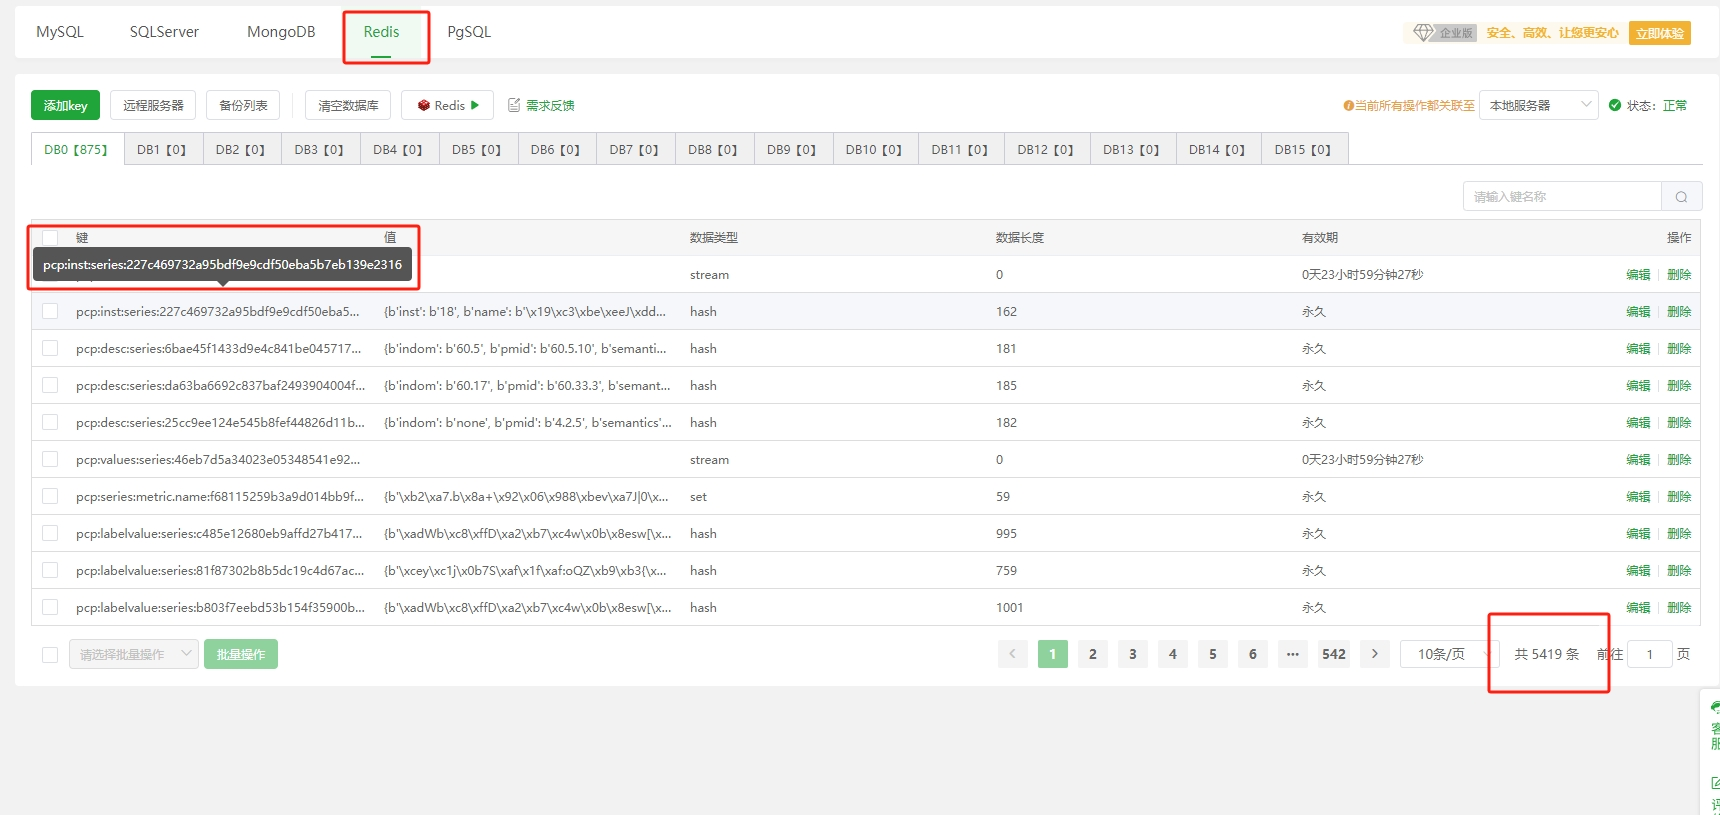Click the 清空数据库 button
The image size is (1720, 815).
point(348,105)
